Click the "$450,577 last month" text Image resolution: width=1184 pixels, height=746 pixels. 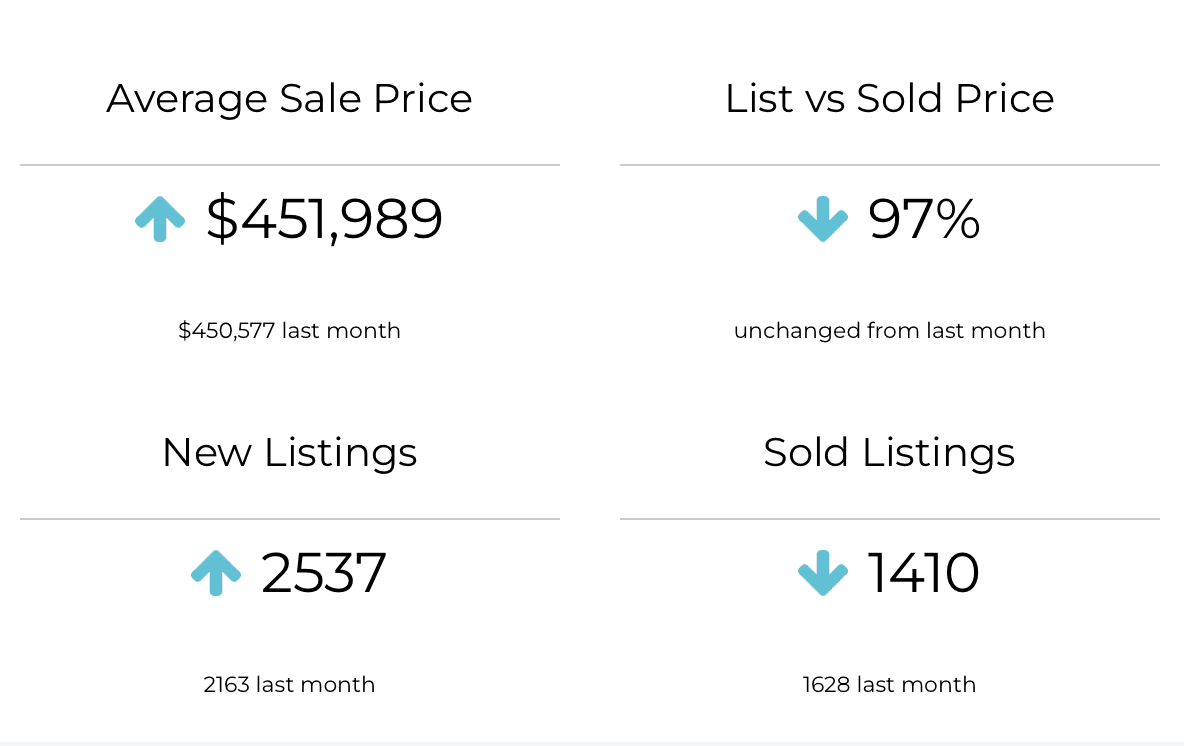[289, 331]
